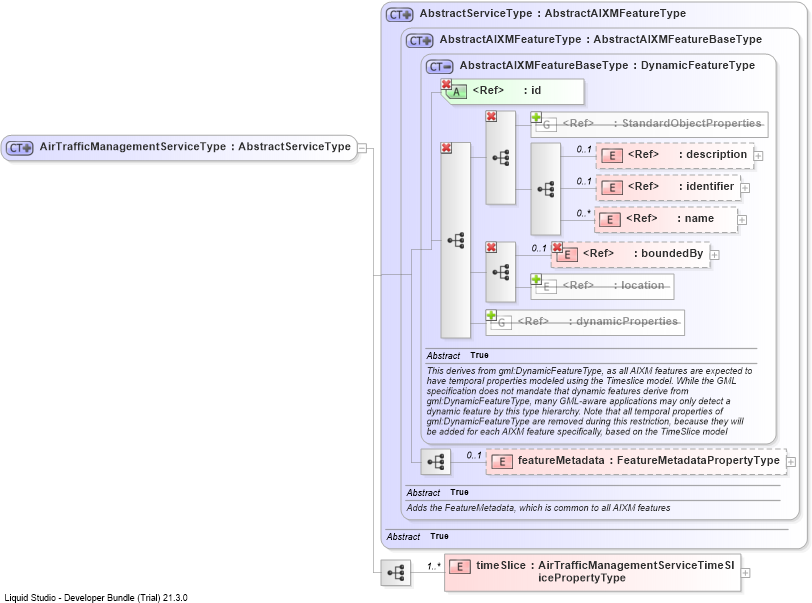Click sequence icon beside description, identifier, name
812x603 pixels.
click(546, 189)
